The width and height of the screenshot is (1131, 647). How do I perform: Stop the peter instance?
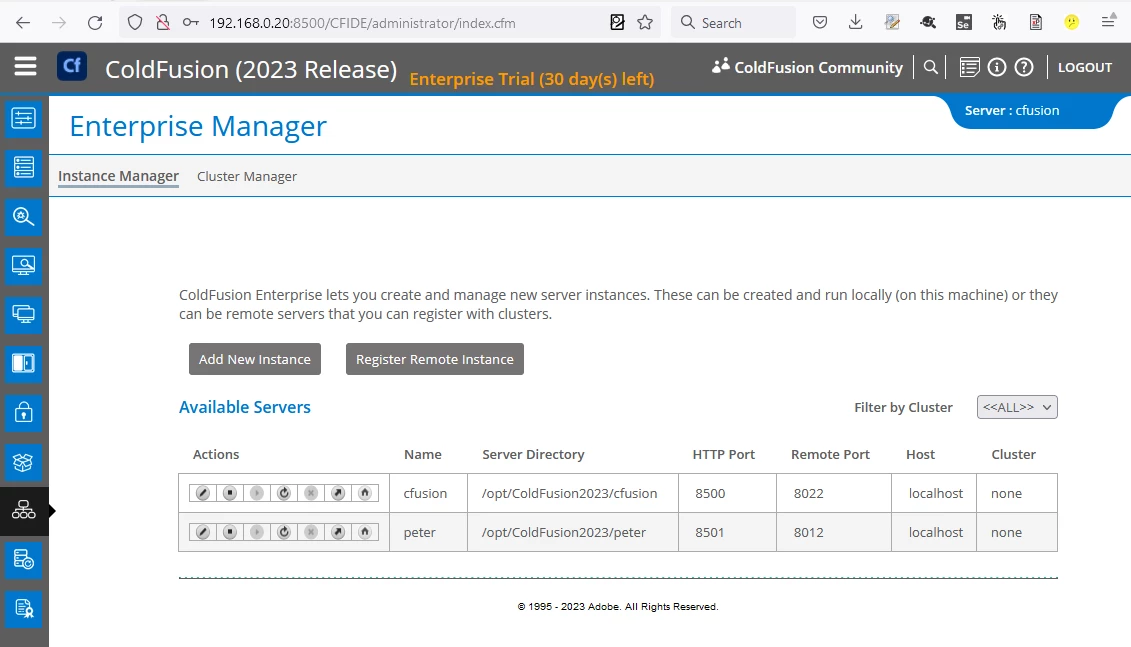[x=230, y=532]
